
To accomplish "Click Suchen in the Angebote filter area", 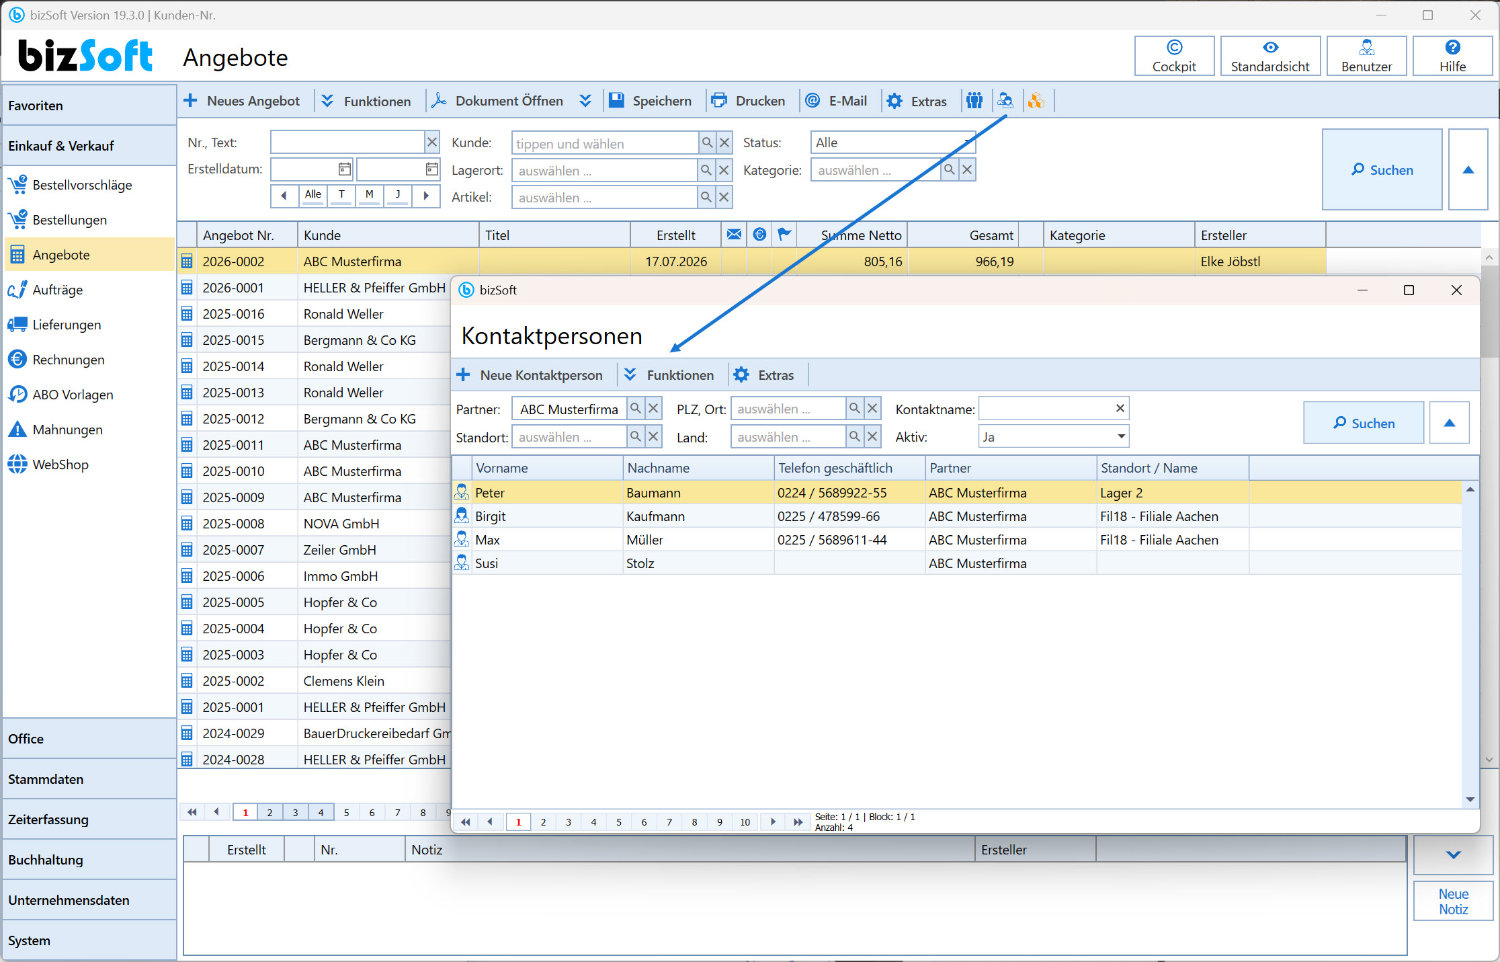I will pyautogui.click(x=1382, y=169).
